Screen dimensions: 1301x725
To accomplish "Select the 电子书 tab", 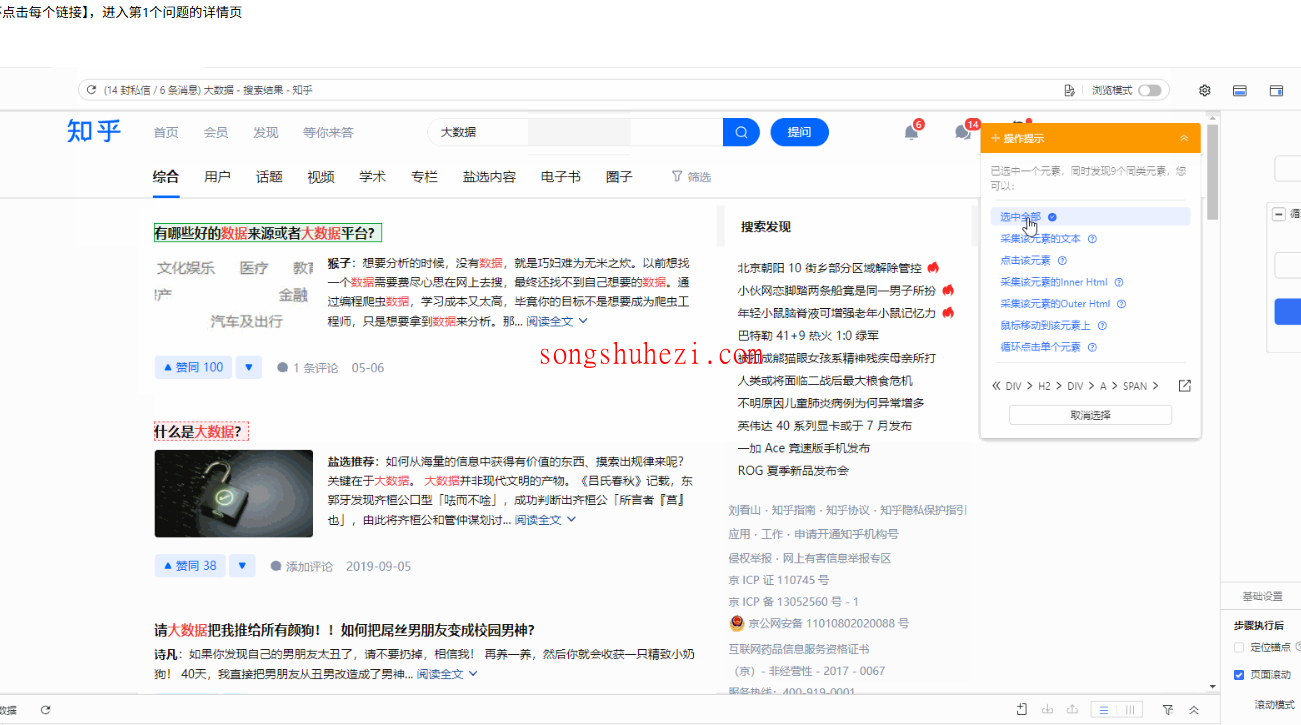I will [561, 176].
